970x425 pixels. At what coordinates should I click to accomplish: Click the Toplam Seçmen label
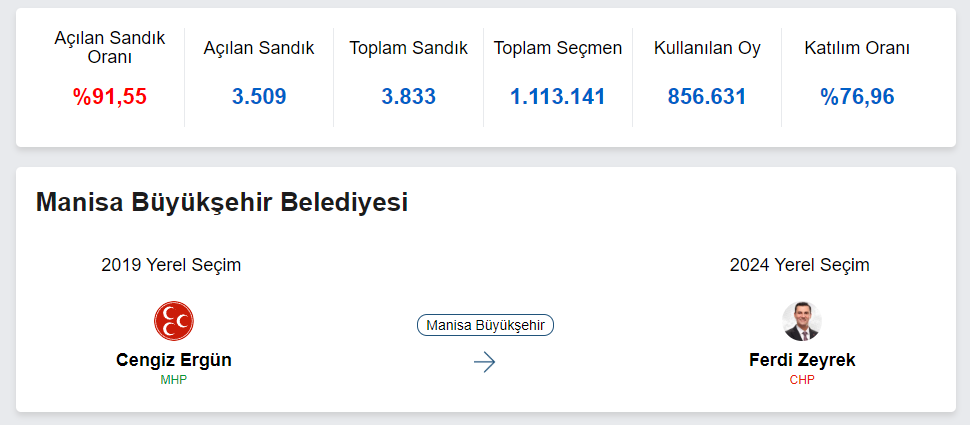click(558, 48)
